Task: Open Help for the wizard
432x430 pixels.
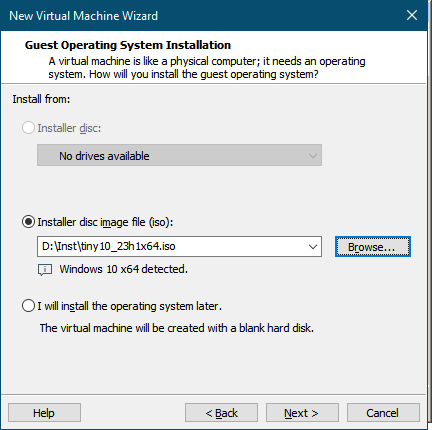Action: [44, 413]
